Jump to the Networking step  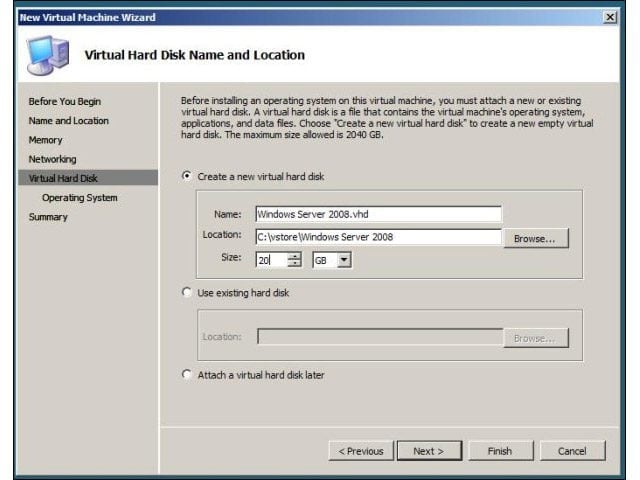point(52,159)
